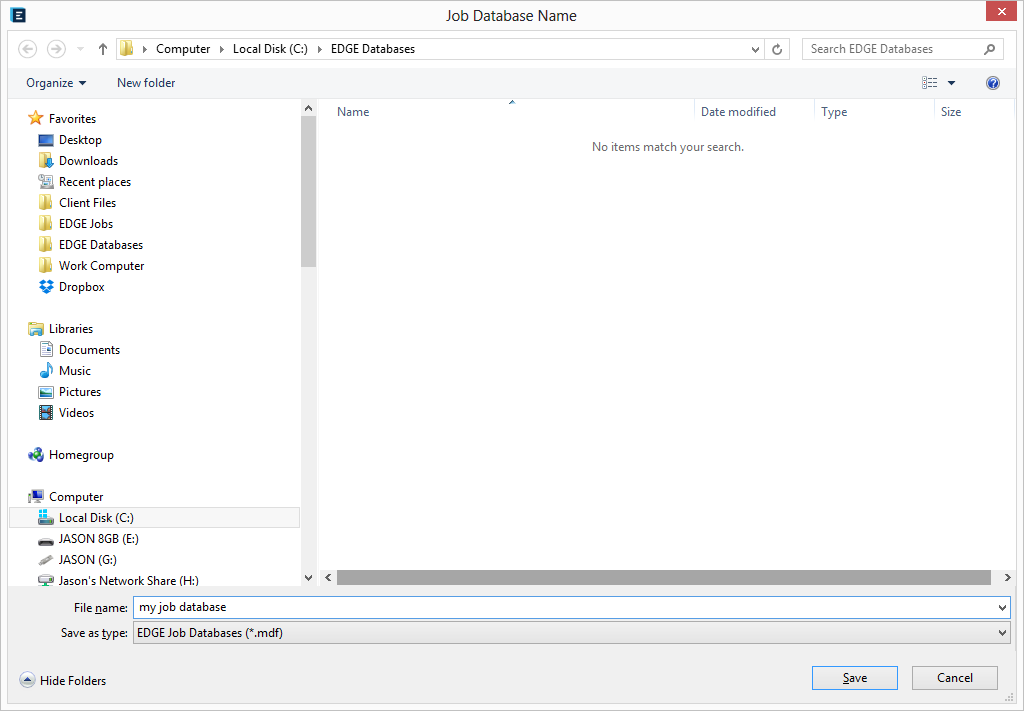The height and width of the screenshot is (711, 1024).
Task: Open the File name history dropdown arrow
Action: (x=1002, y=607)
